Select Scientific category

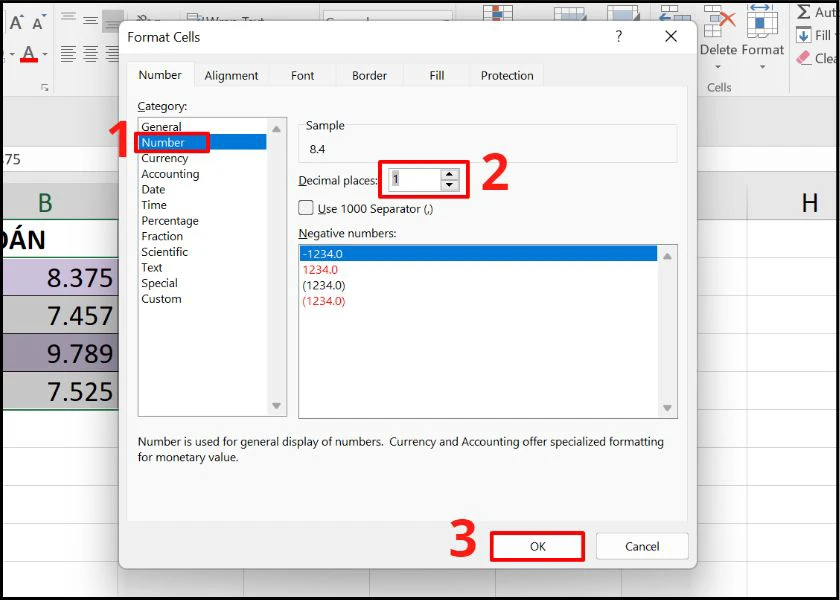202,252
